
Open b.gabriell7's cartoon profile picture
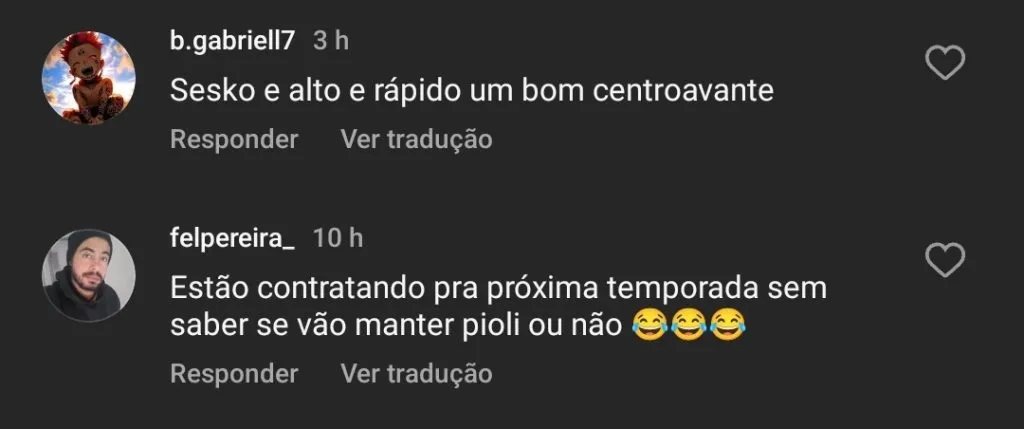89,78
